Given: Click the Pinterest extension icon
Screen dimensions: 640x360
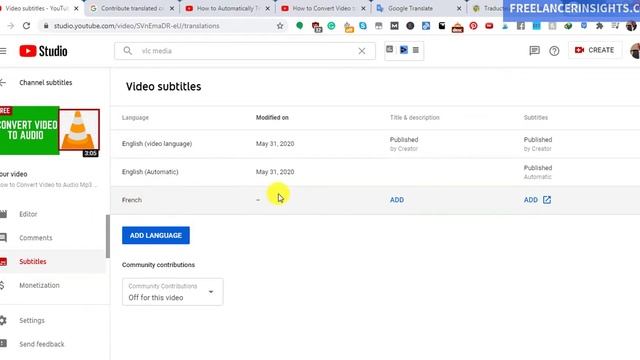Looking at the screenshot, I should 473,26.
